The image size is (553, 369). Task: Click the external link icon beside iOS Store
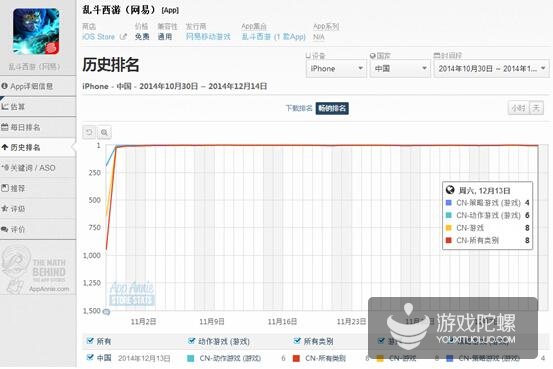pyautogui.click(x=123, y=36)
